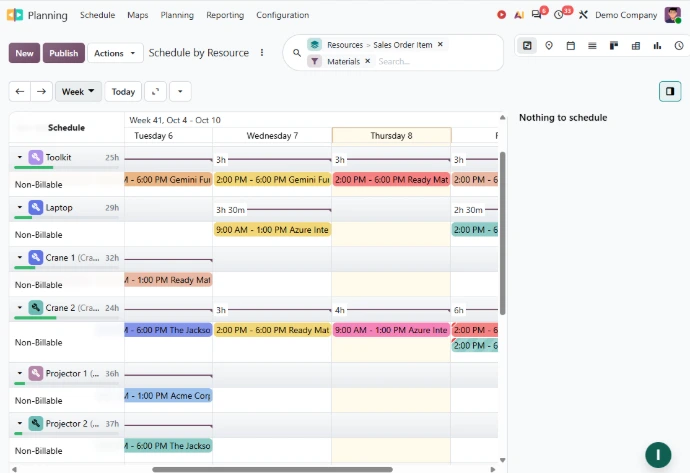Open the Reporting menu

[x=225, y=15]
